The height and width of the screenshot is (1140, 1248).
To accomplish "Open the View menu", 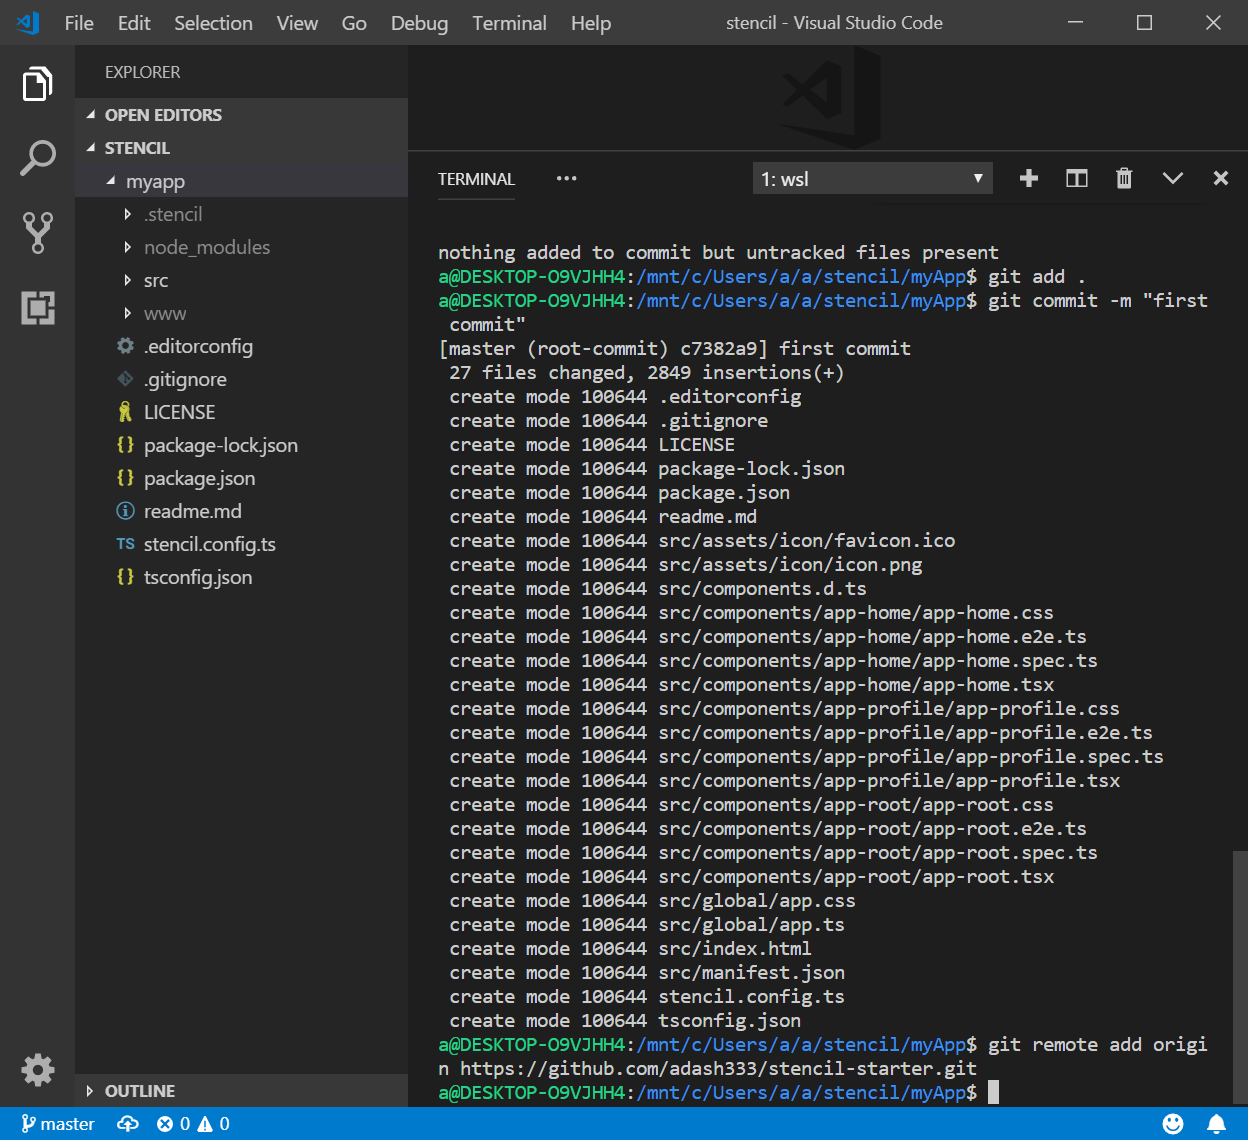I will (x=297, y=23).
